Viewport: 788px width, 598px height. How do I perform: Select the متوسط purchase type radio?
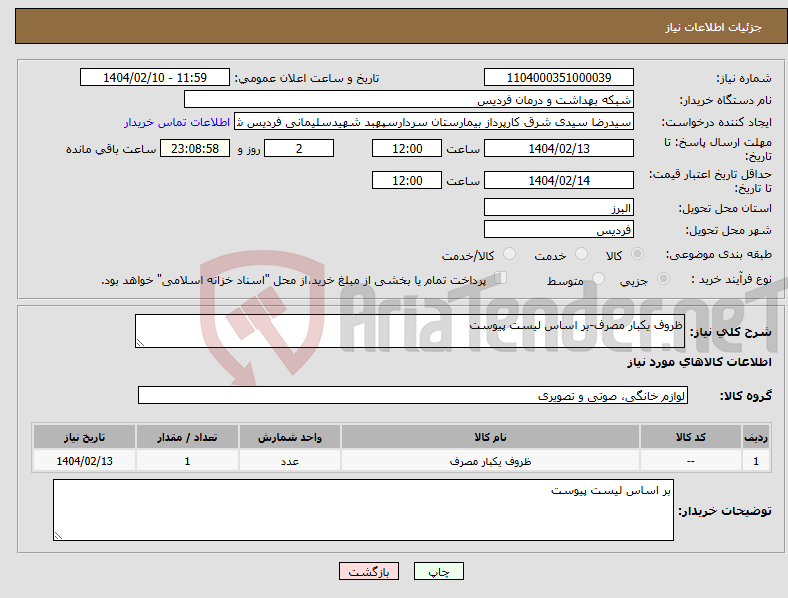click(598, 278)
